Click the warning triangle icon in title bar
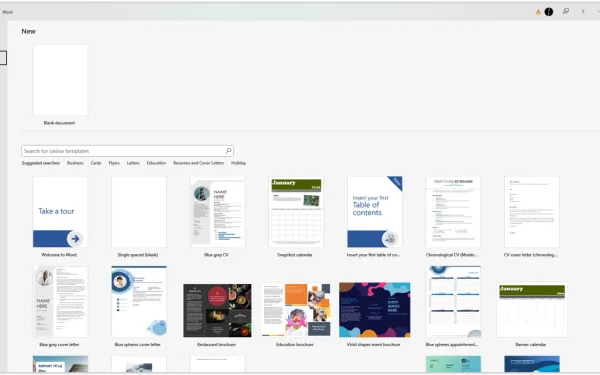The image size is (600, 375). [538, 12]
